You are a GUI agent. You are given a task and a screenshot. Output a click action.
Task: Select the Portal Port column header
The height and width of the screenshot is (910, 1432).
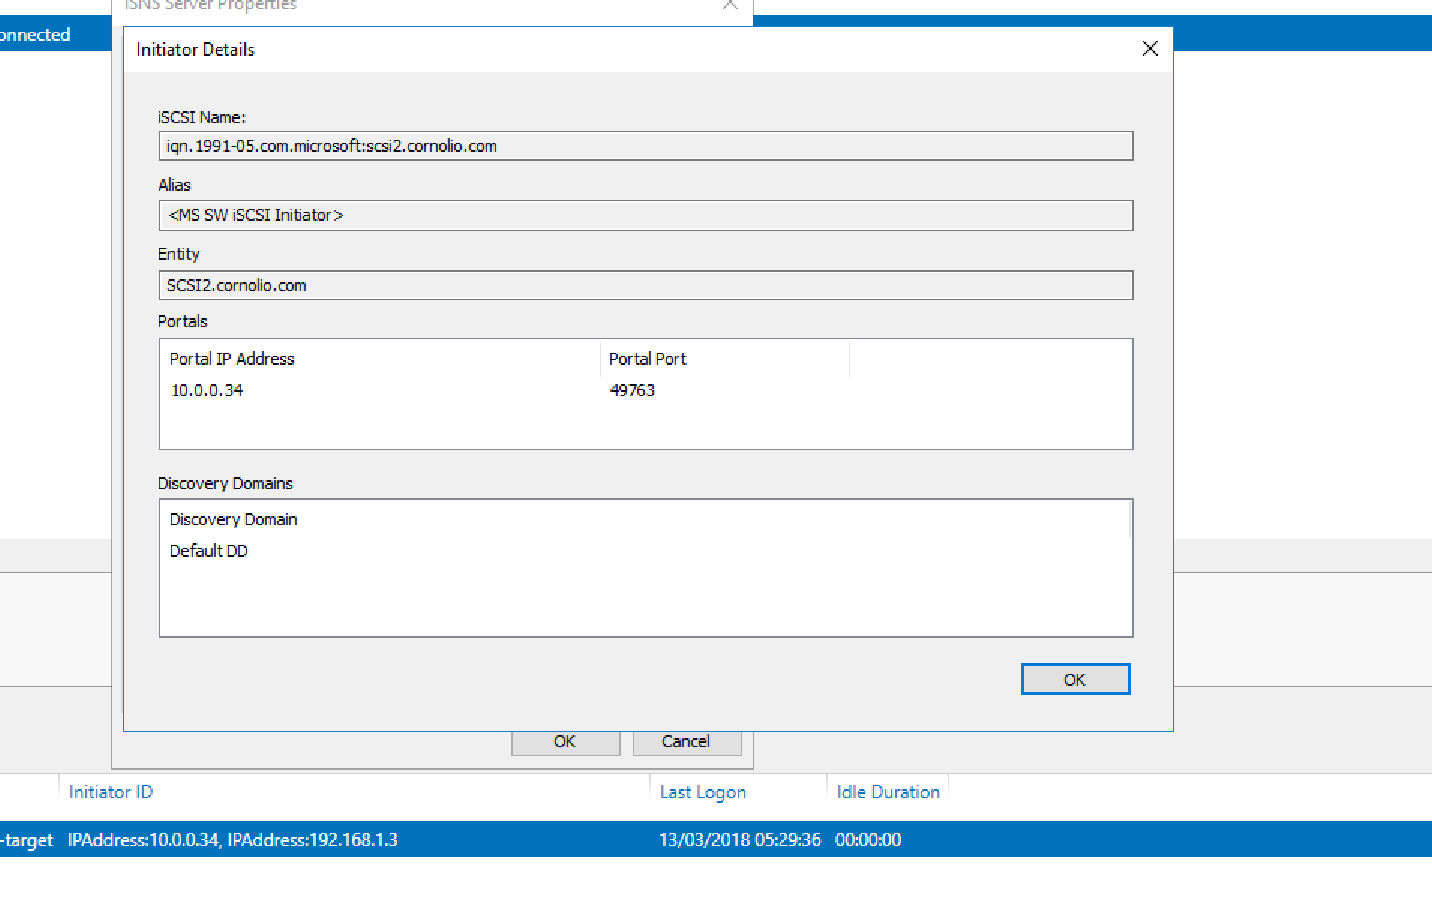point(647,358)
